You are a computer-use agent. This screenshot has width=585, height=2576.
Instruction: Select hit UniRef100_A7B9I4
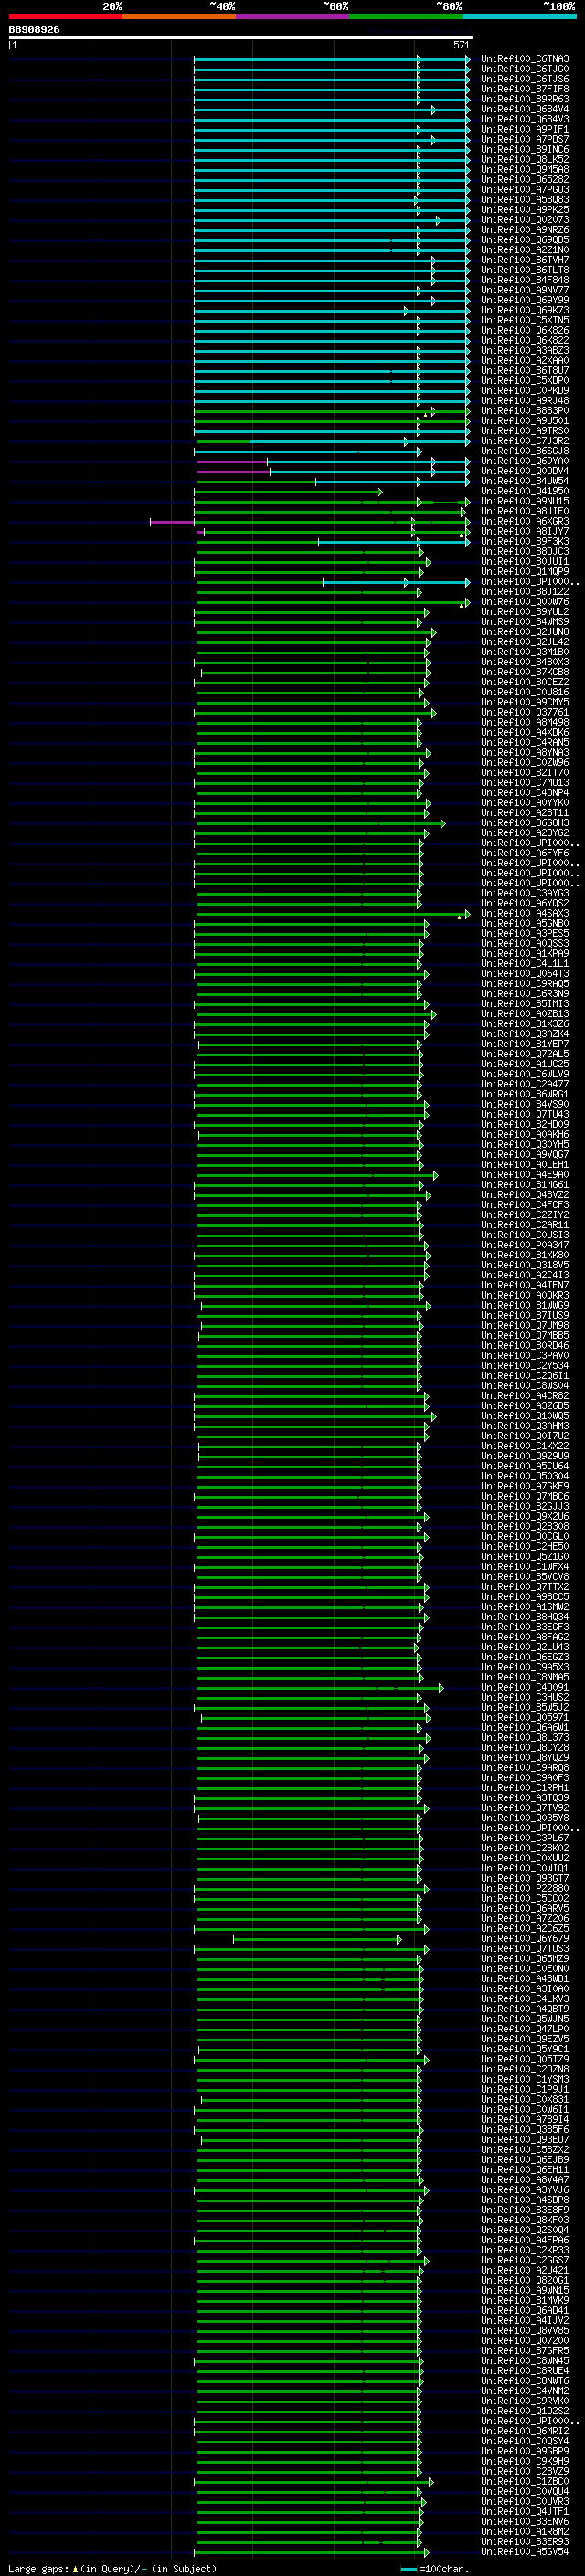[525, 2120]
